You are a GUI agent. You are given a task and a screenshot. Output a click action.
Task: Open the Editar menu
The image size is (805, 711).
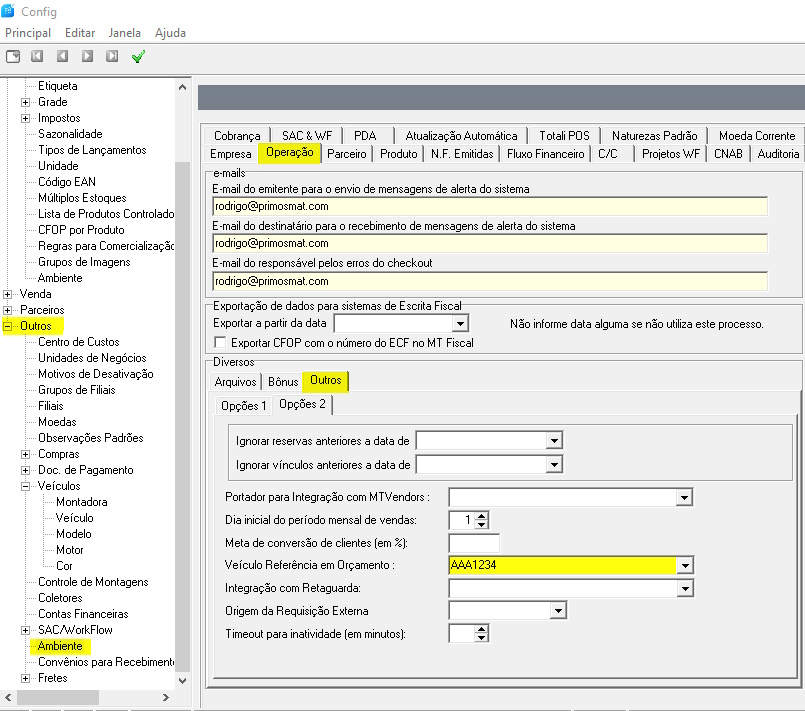tap(80, 33)
